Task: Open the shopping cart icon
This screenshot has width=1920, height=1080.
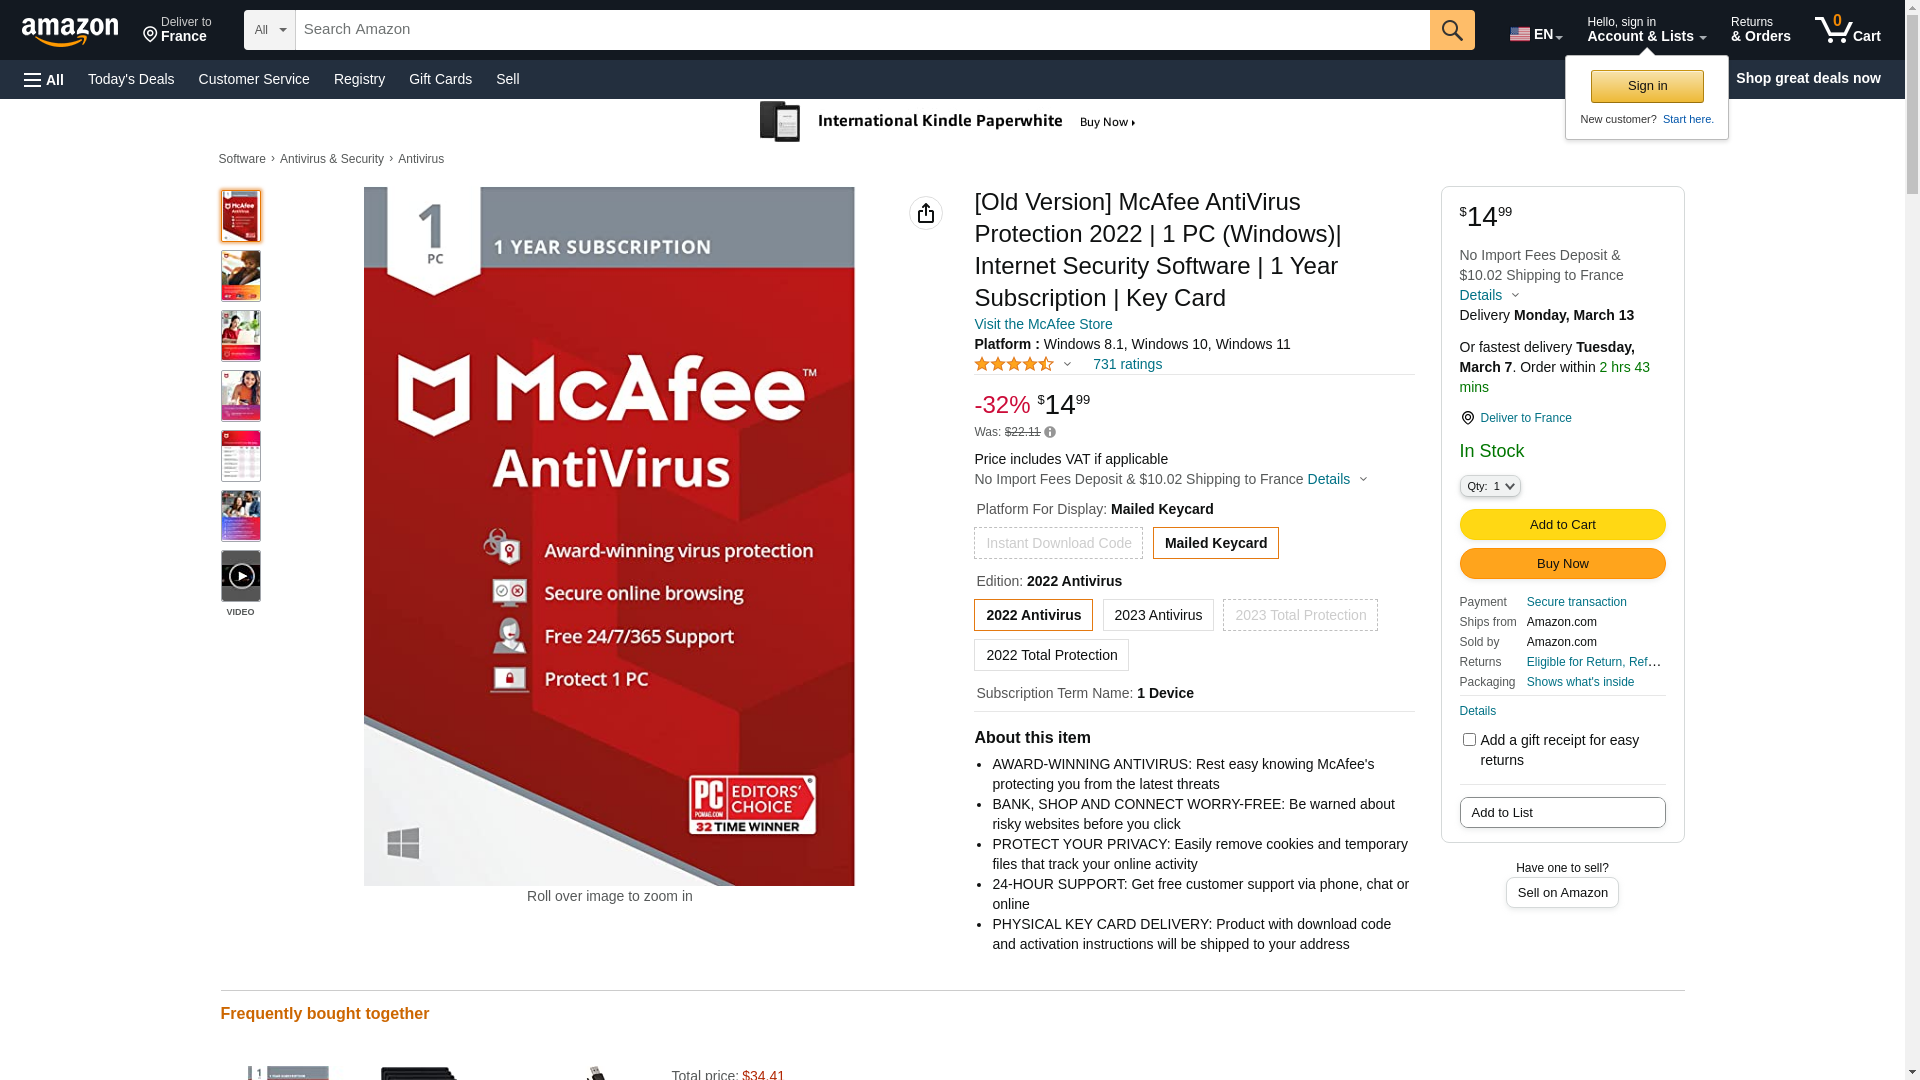Action: pyautogui.click(x=1847, y=30)
